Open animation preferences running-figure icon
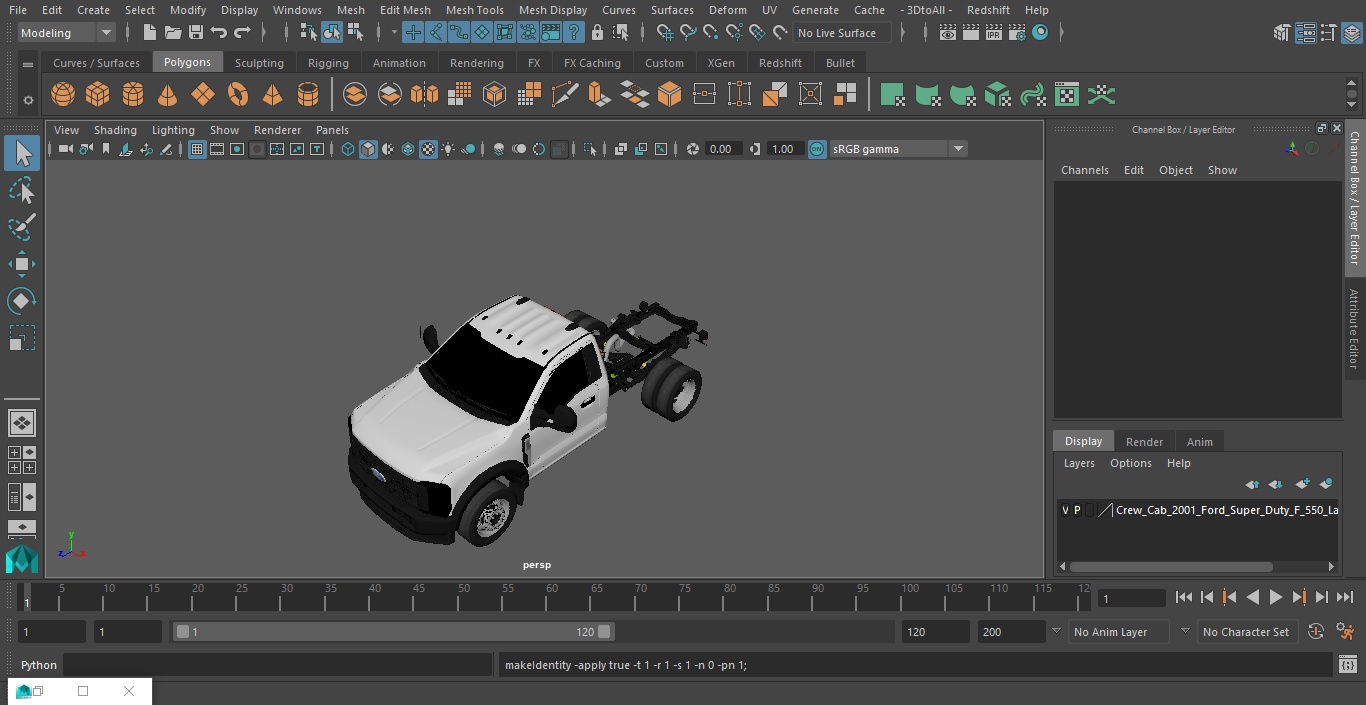Screen dimensions: 1366x705 [x=1345, y=631]
